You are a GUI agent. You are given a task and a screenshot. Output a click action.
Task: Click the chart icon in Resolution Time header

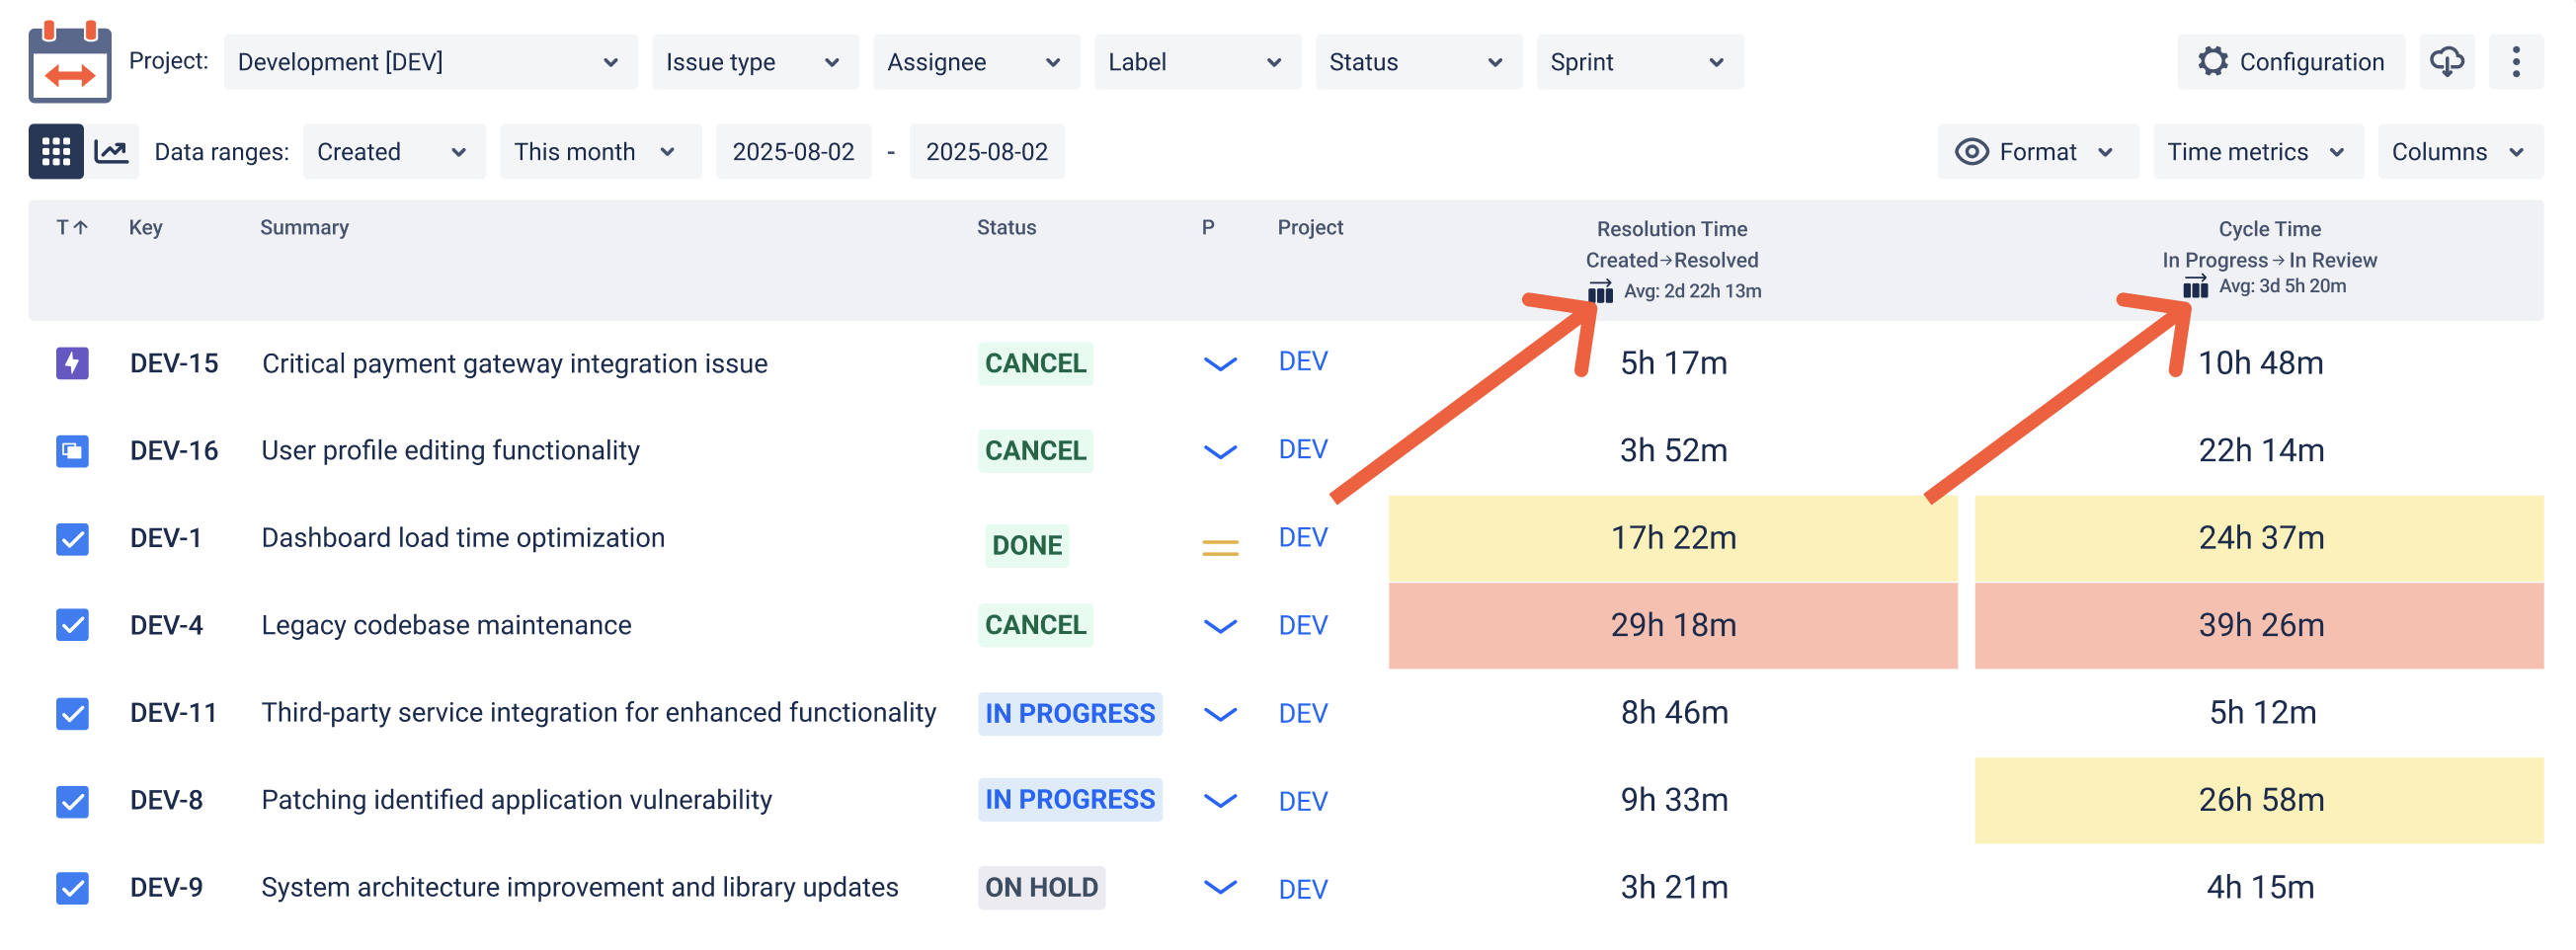[1600, 291]
